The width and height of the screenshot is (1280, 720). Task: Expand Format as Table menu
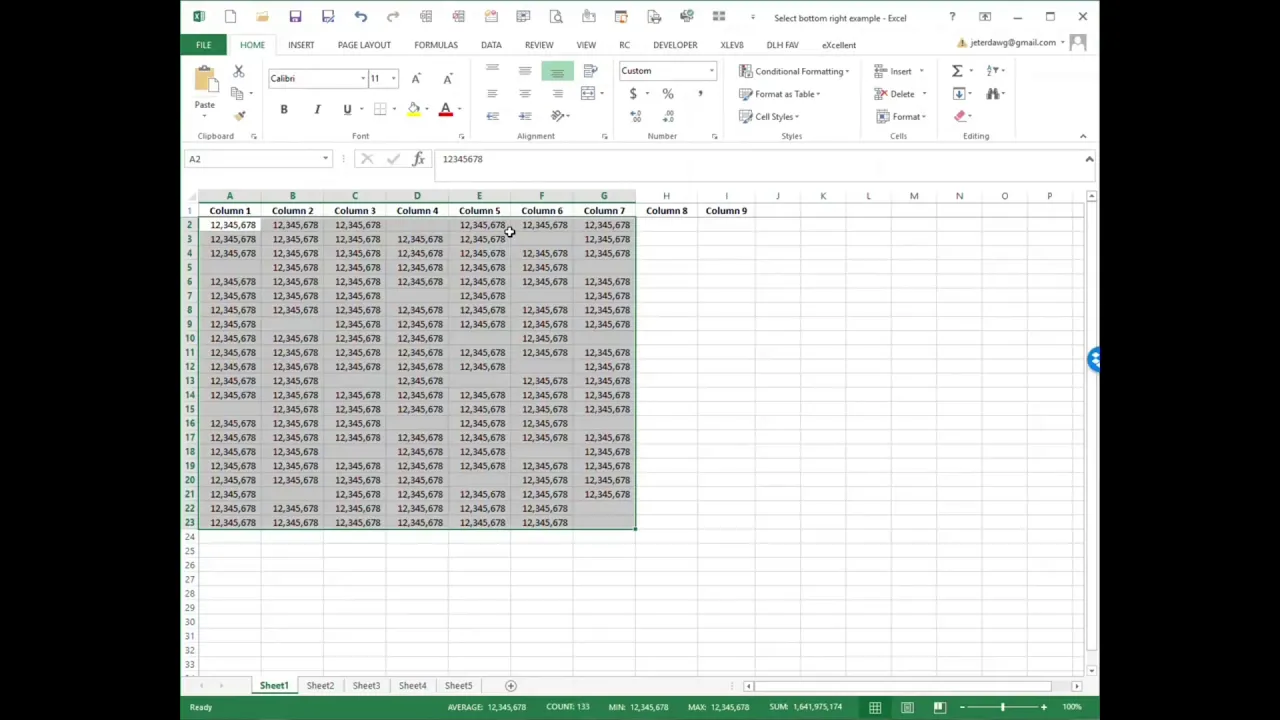click(780, 94)
